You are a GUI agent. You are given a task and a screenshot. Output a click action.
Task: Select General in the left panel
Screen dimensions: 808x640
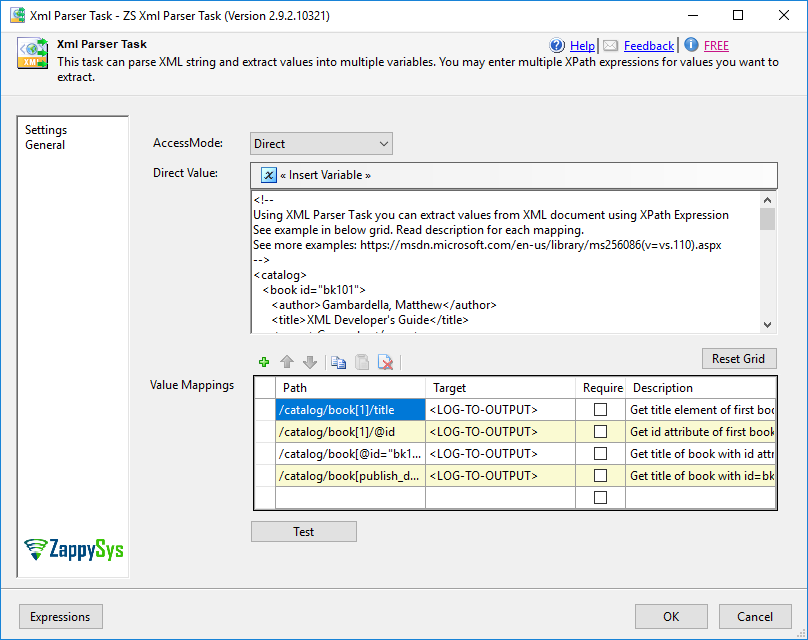click(x=45, y=145)
